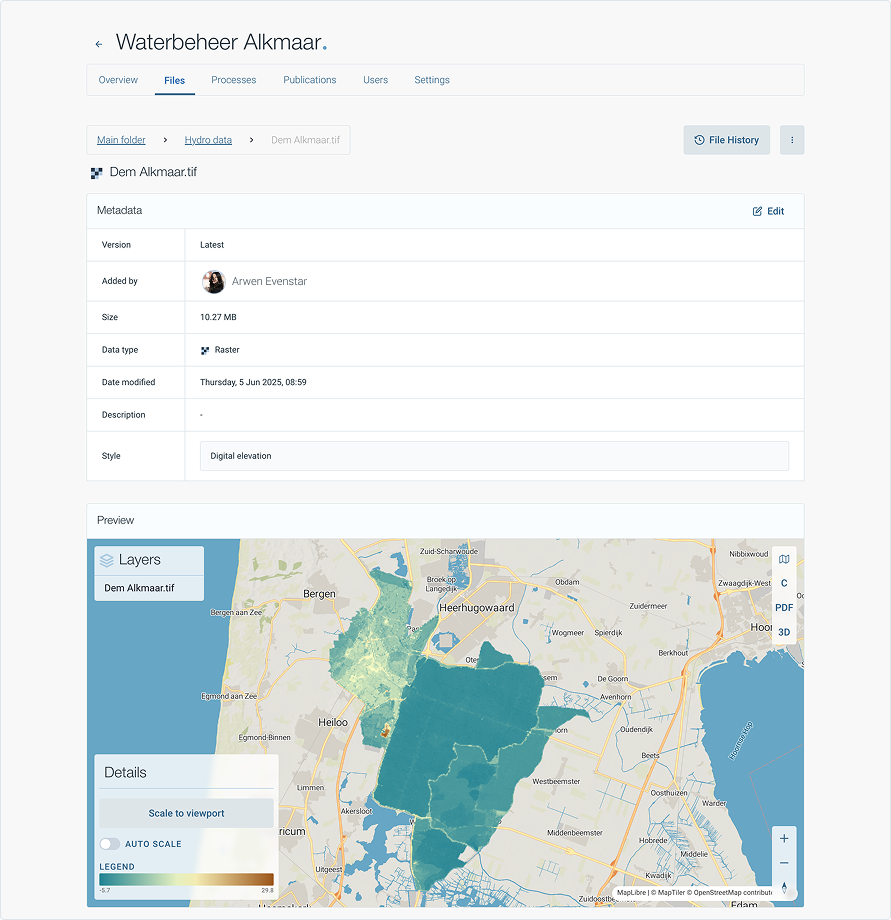
Task: Switch to the Processes tab
Action: tap(233, 80)
